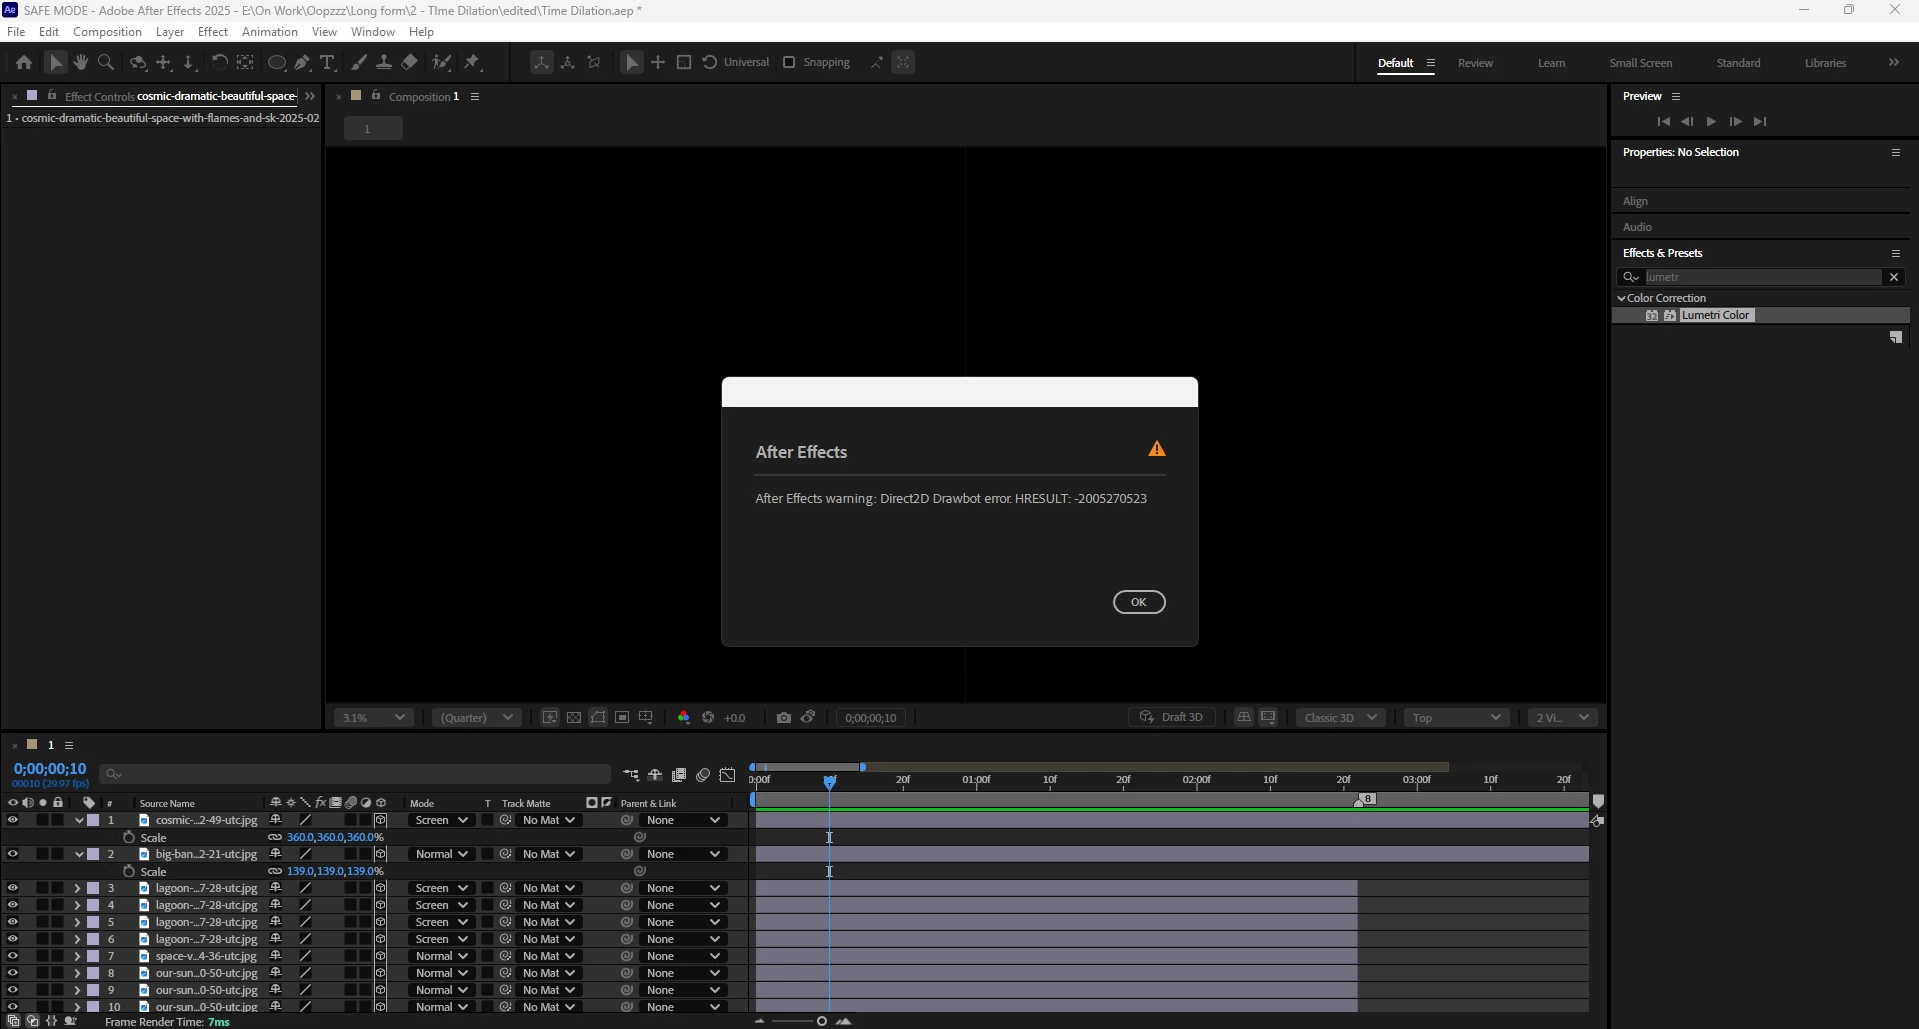The height and width of the screenshot is (1029, 1919).
Task: Hide layer 7 space-v with eye toggle
Action: pos(12,956)
